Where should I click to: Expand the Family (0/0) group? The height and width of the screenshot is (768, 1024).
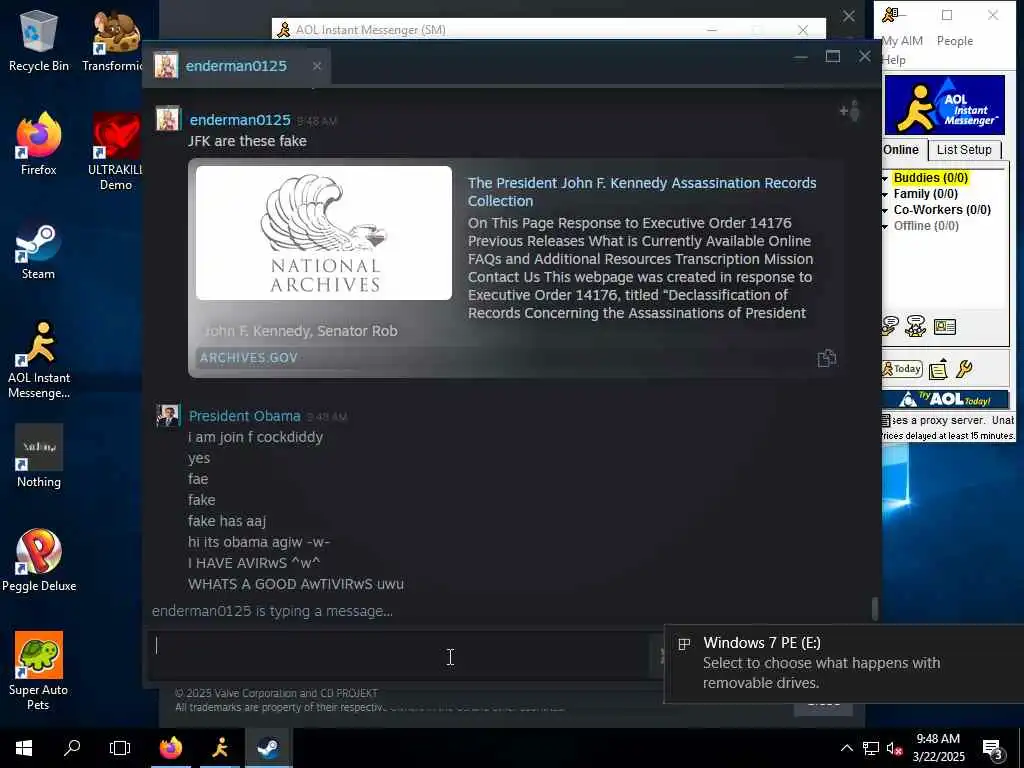(x=885, y=195)
